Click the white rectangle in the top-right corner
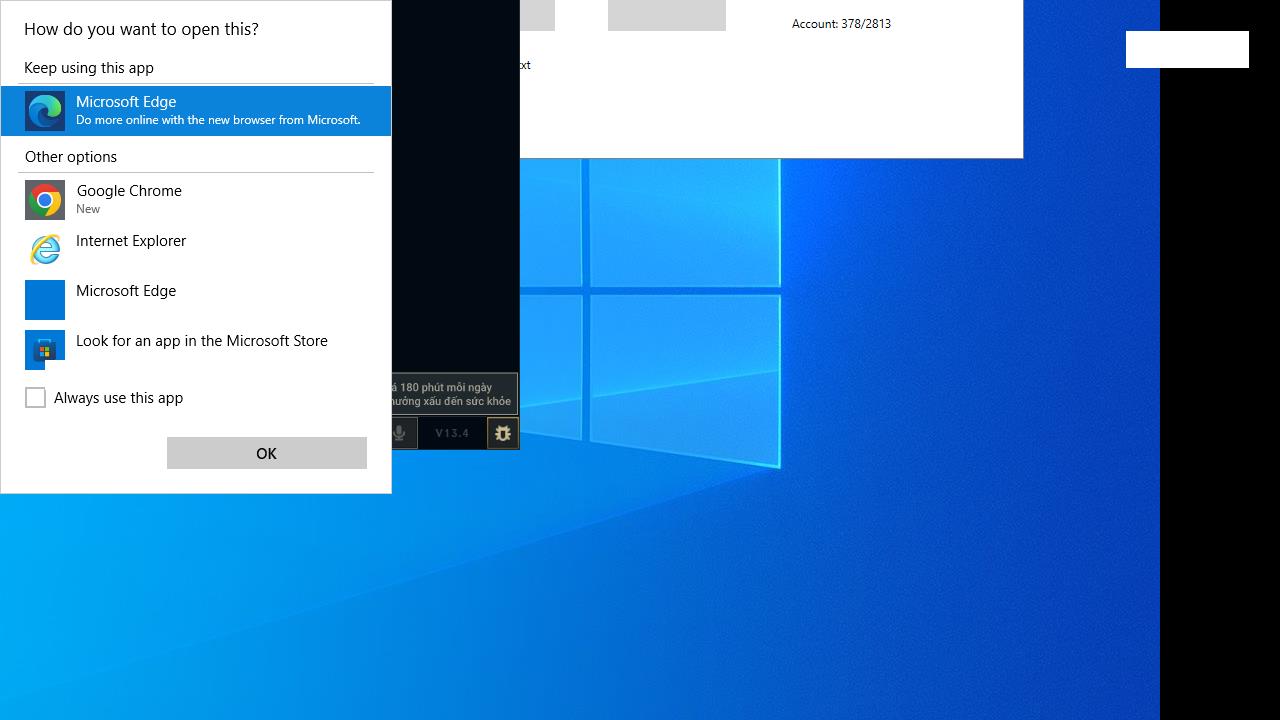The width and height of the screenshot is (1280, 720). coord(1187,49)
